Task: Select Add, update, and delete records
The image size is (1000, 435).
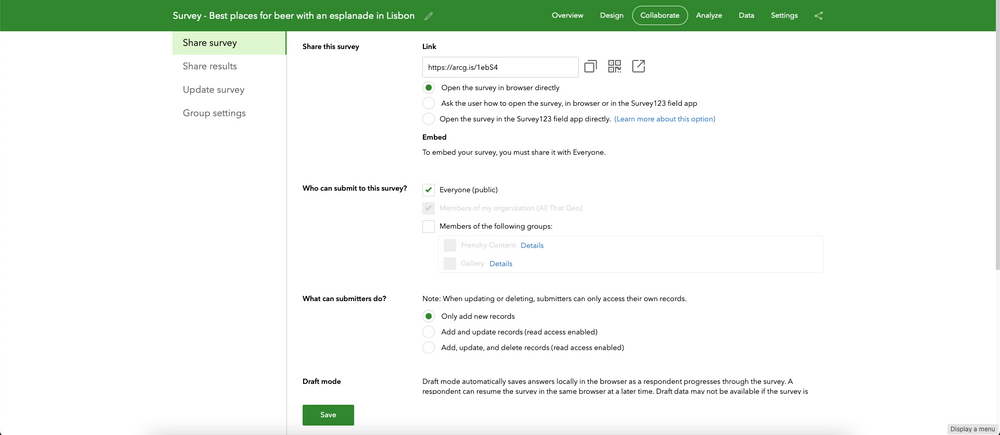Action: 429,348
